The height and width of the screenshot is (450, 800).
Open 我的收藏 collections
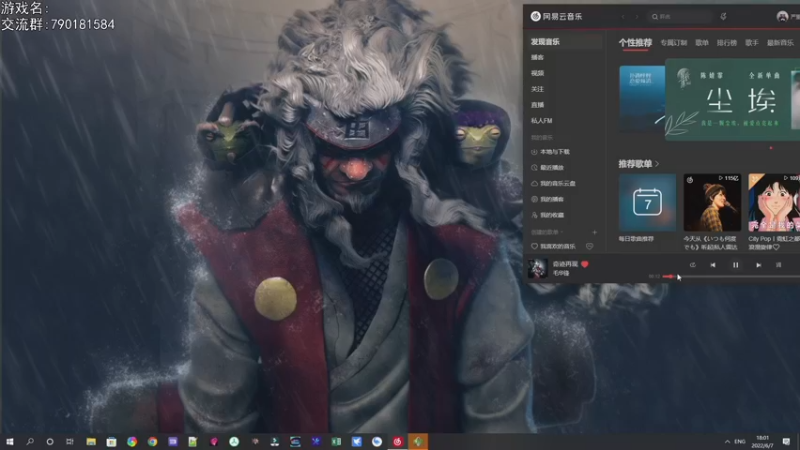[x=547, y=215]
